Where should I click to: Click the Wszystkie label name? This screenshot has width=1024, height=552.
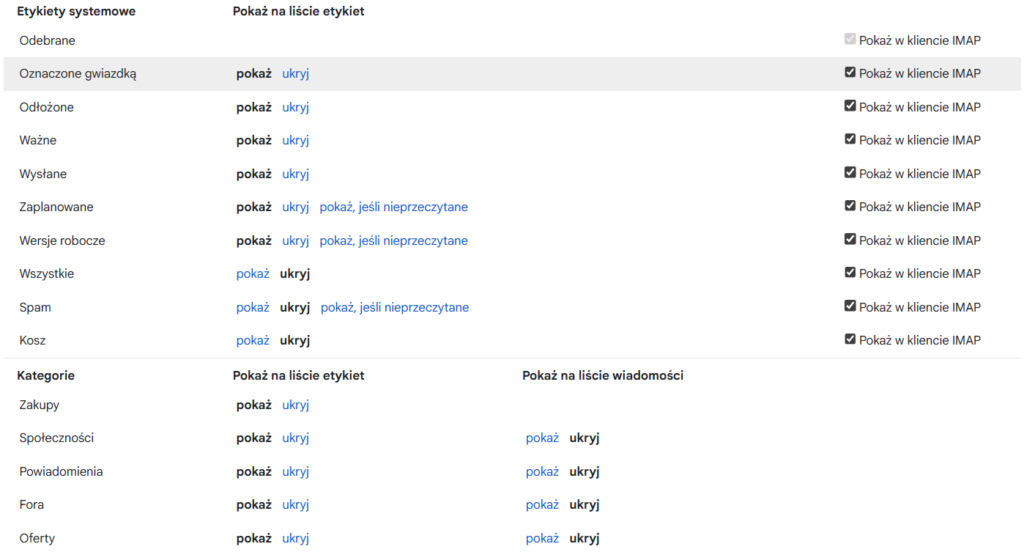(x=46, y=274)
